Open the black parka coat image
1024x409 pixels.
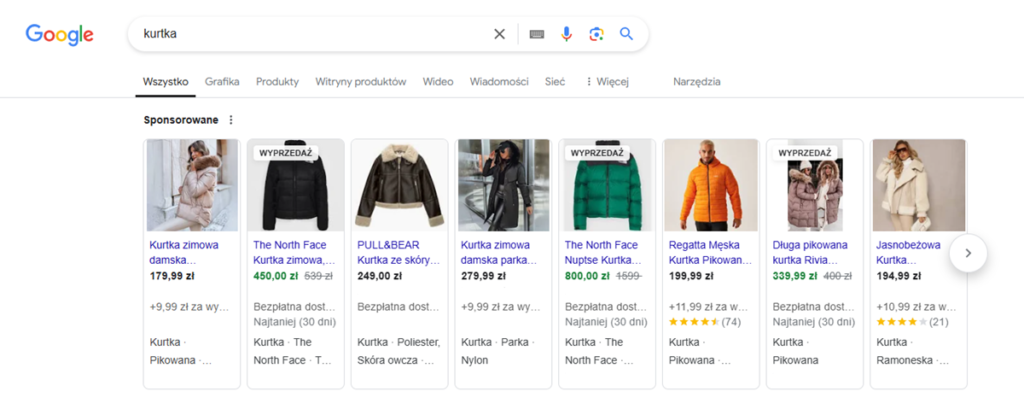504,185
